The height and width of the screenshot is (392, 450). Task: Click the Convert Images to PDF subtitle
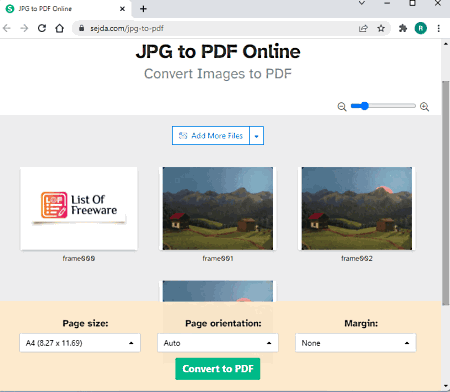tap(218, 74)
